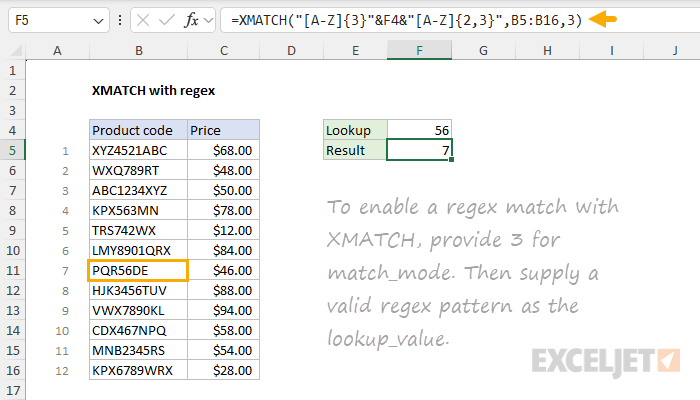This screenshot has height=400, width=700.
Task: Click cell containing KPX563MN
Action: [138, 210]
